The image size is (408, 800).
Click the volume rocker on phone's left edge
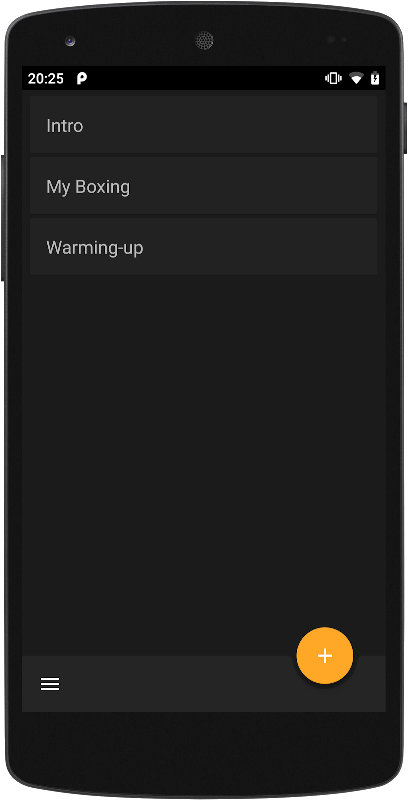[x=2, y=218]
